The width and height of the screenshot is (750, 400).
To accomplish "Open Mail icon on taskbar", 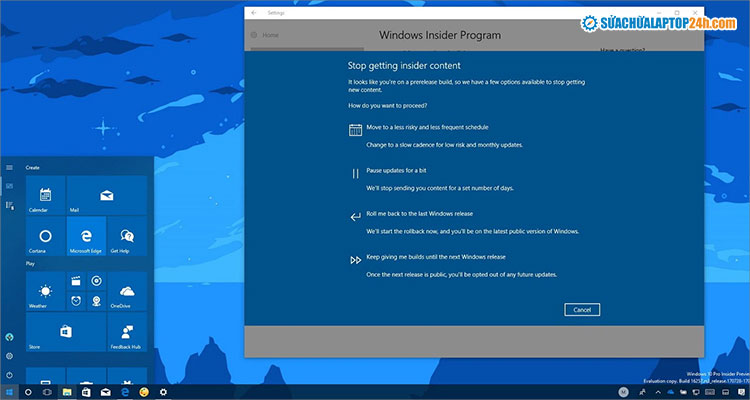I will tap(106, 392).
